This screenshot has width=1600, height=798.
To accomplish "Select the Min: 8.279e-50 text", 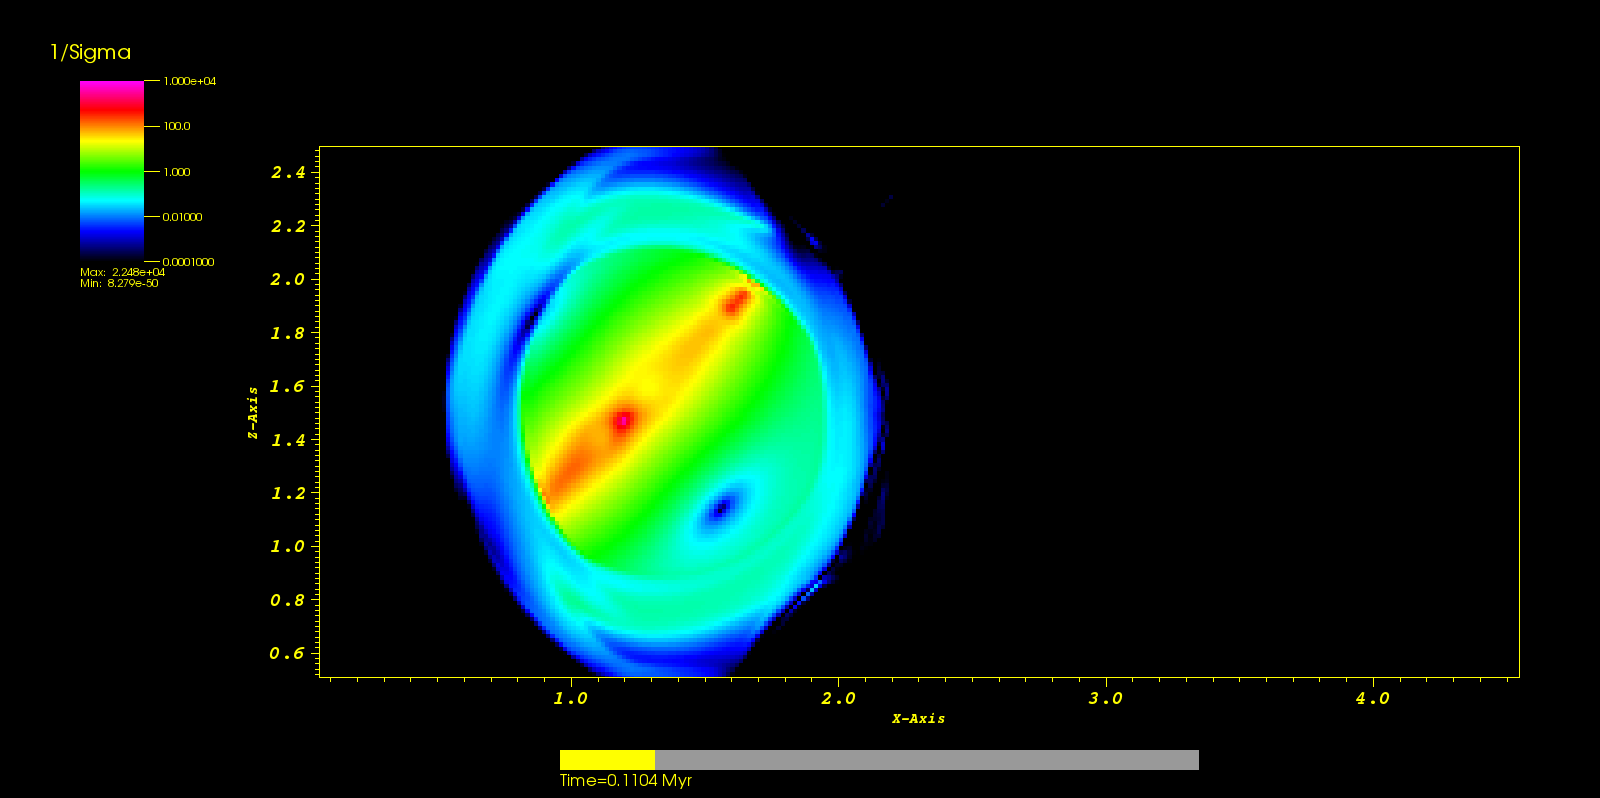I will point(119,284).
